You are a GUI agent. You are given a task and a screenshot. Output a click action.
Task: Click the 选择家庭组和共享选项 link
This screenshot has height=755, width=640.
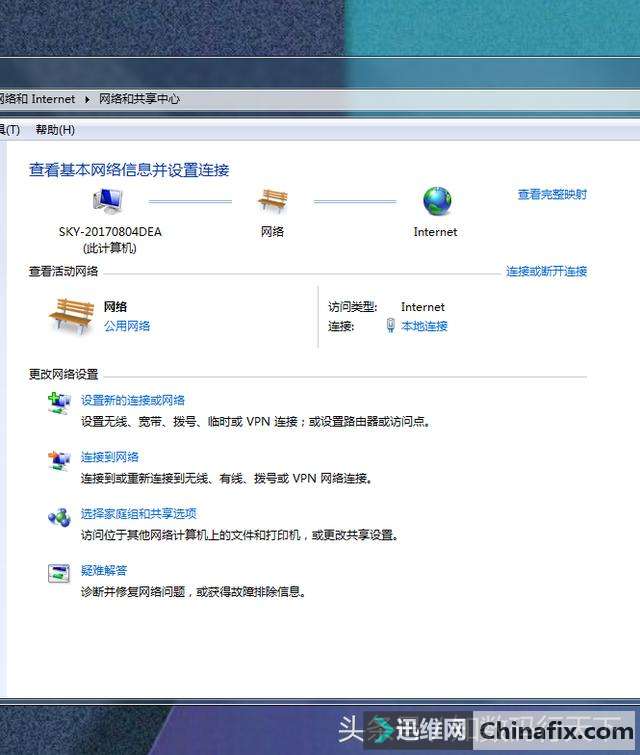pos(139,514)
